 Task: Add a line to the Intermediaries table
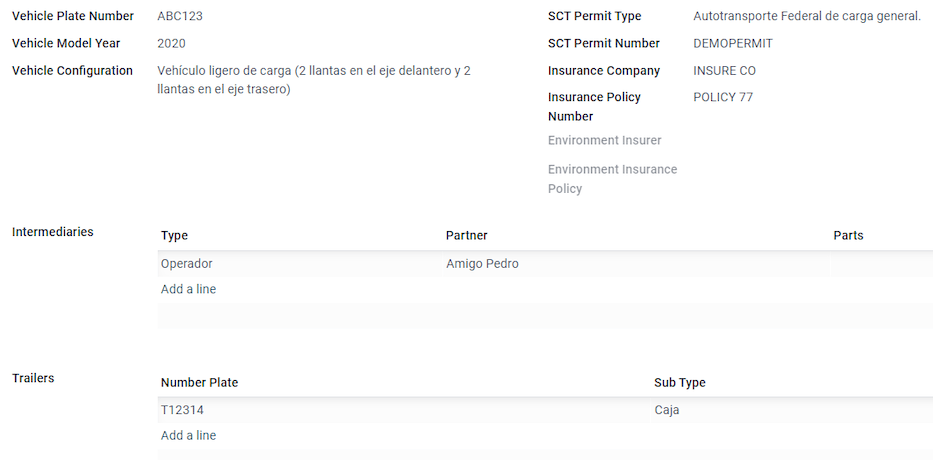[188, 289]
